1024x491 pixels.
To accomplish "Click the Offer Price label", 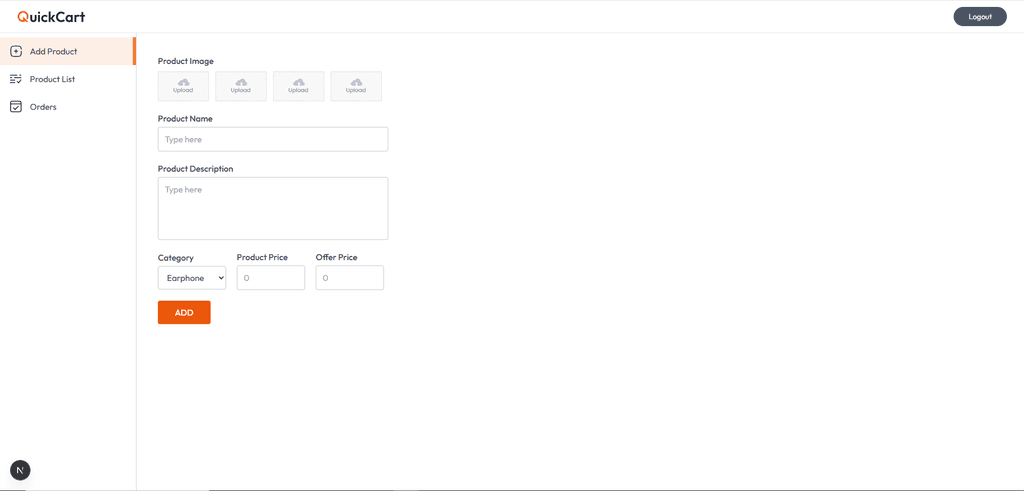I will pos(337,257).
